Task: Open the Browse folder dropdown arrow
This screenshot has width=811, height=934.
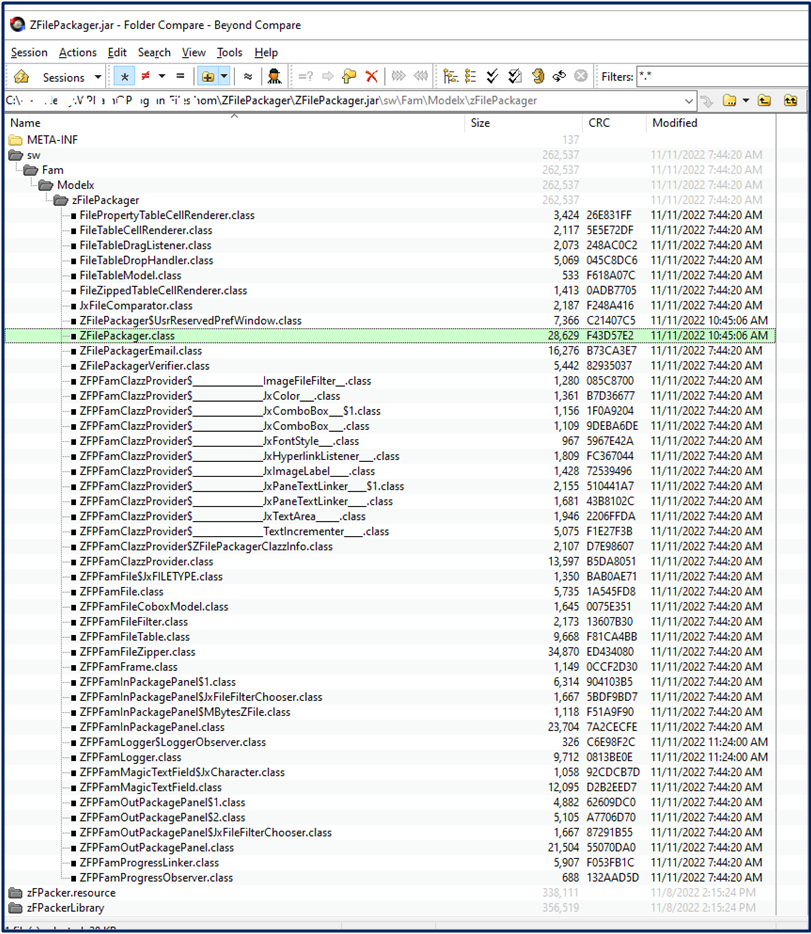Action: (745, 101)
